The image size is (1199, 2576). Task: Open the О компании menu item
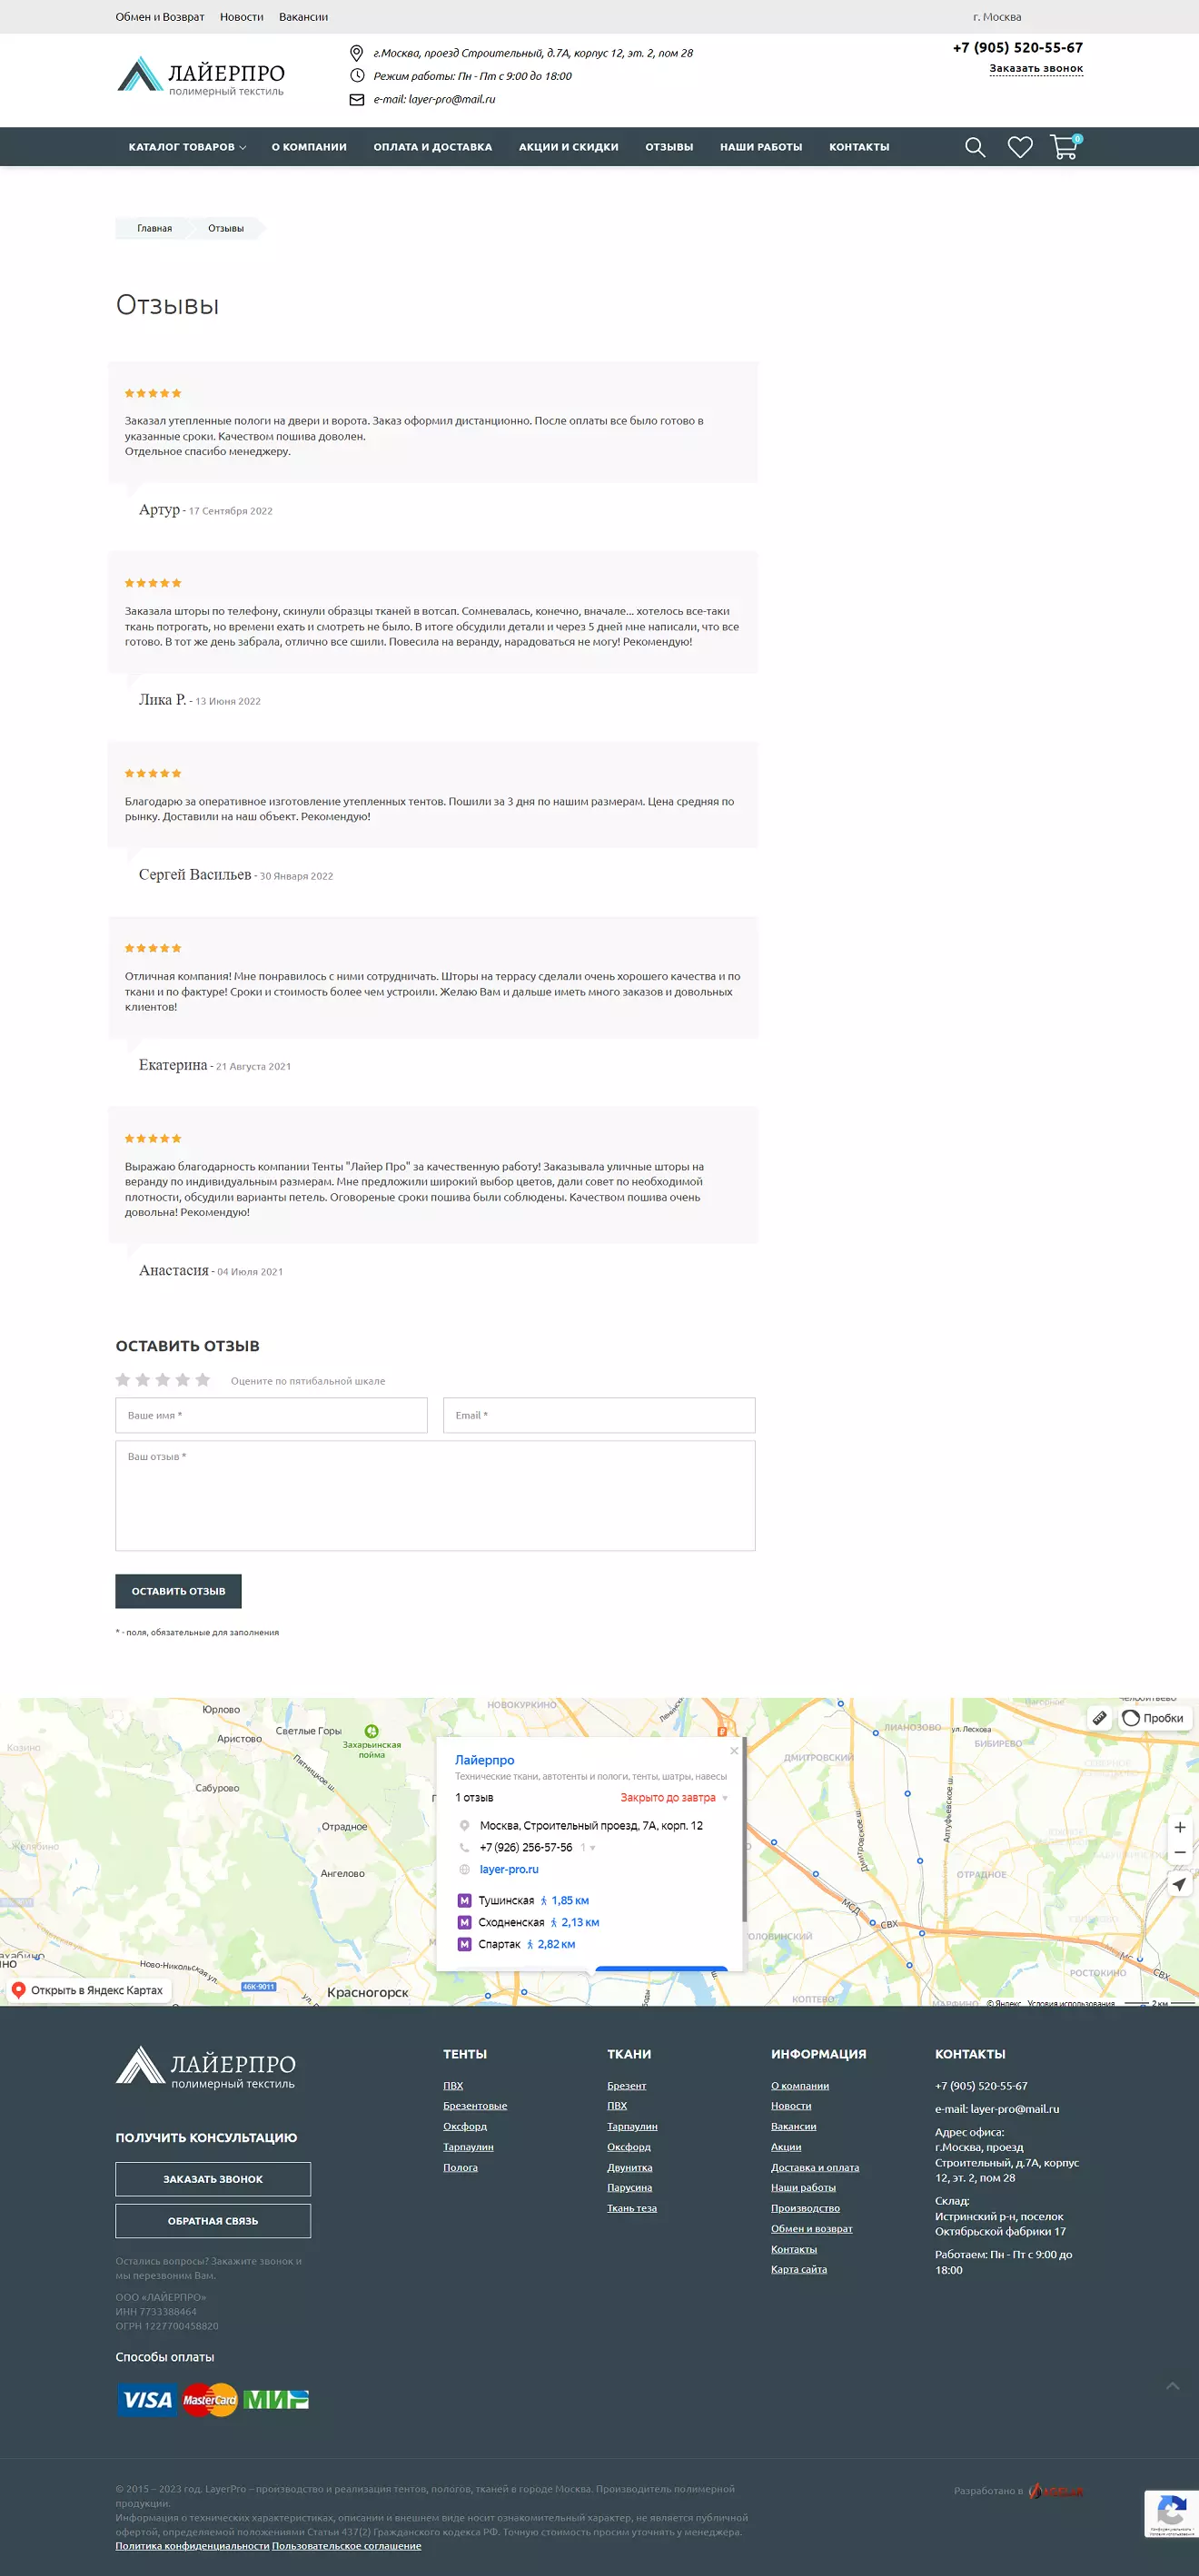pos(309,147)
